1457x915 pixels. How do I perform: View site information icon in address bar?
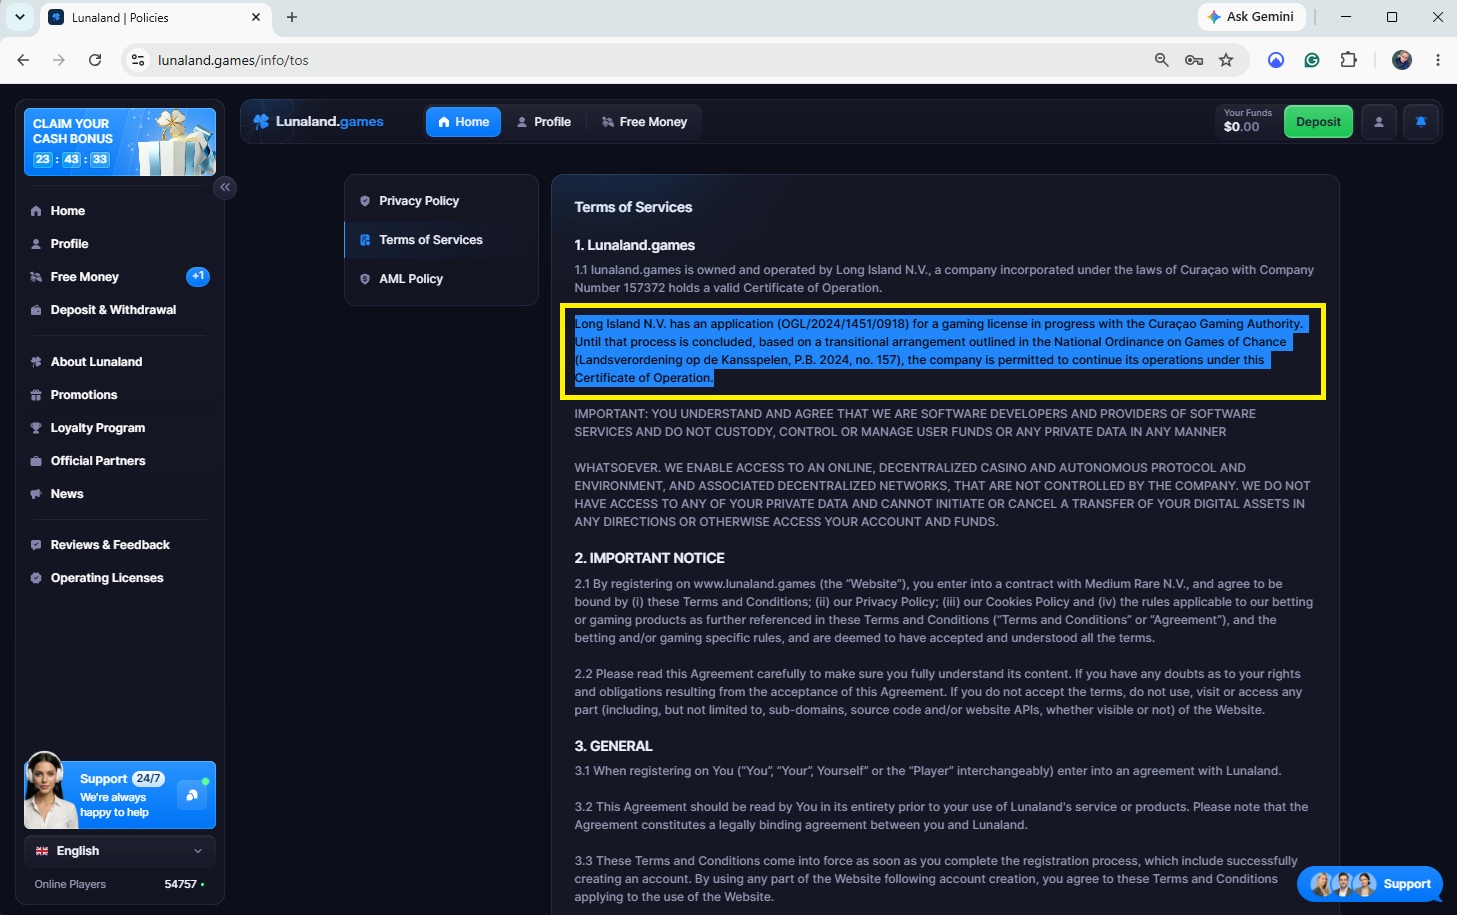tap(138, 60)
